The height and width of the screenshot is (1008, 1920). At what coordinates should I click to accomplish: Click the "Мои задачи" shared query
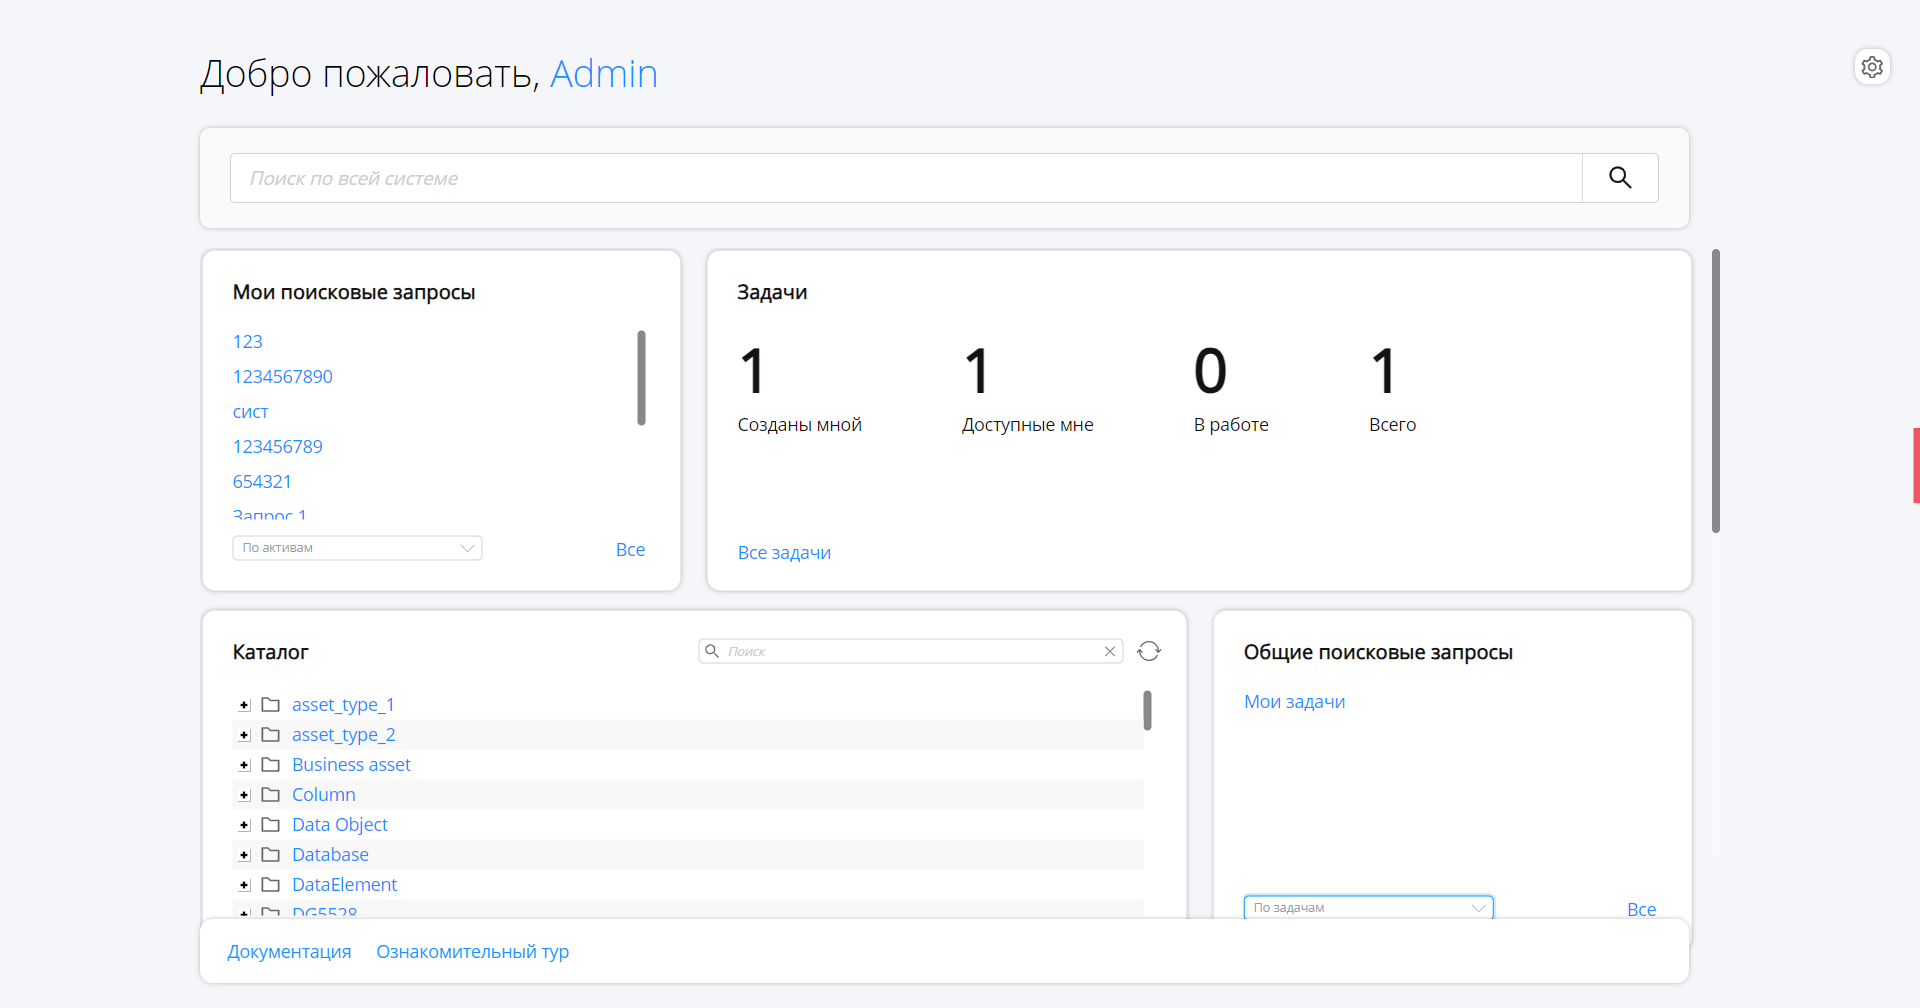click(1294, 702)
